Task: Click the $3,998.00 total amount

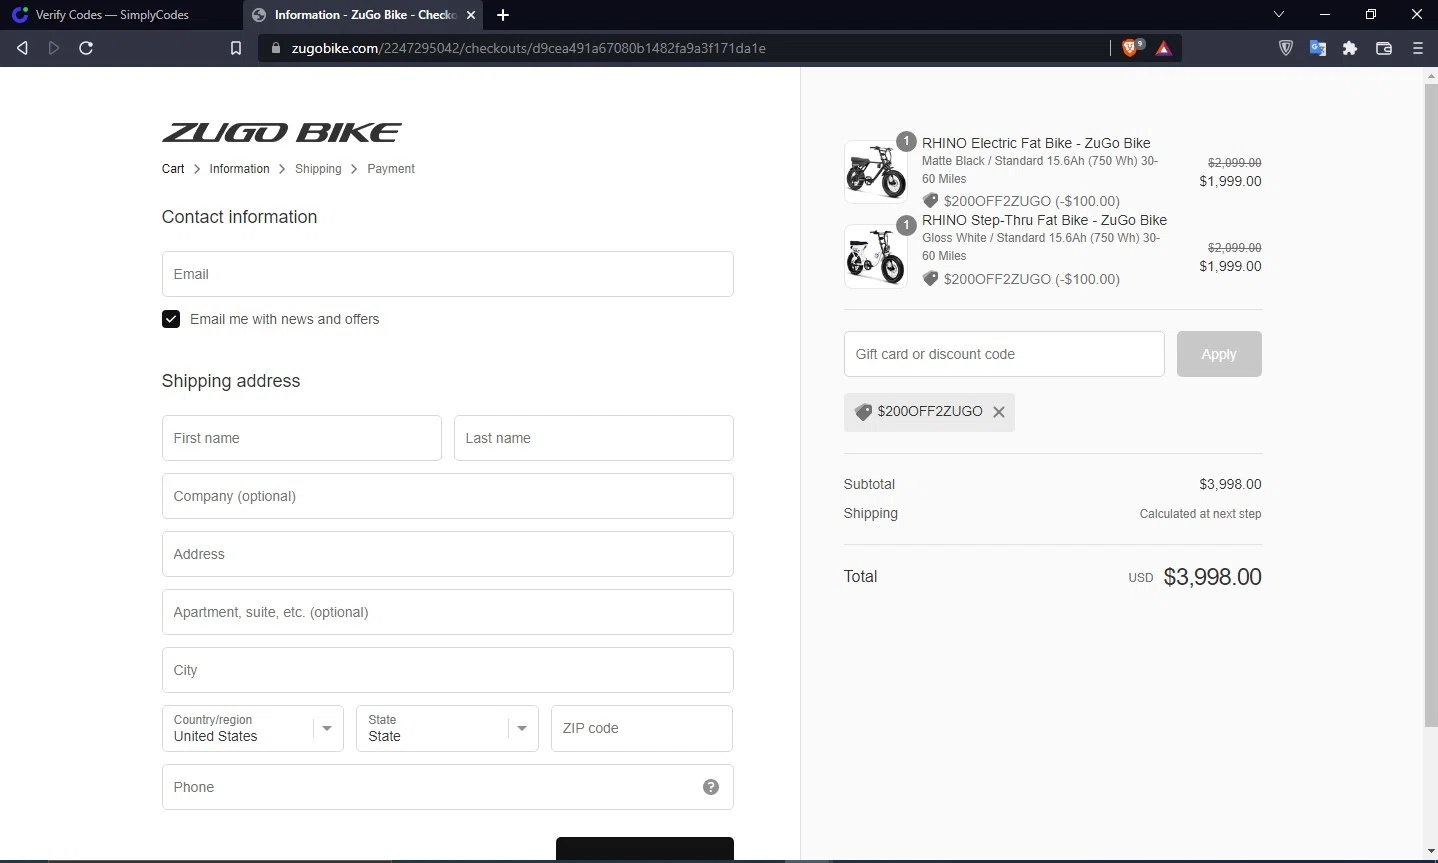Action: coord(1212,577)
